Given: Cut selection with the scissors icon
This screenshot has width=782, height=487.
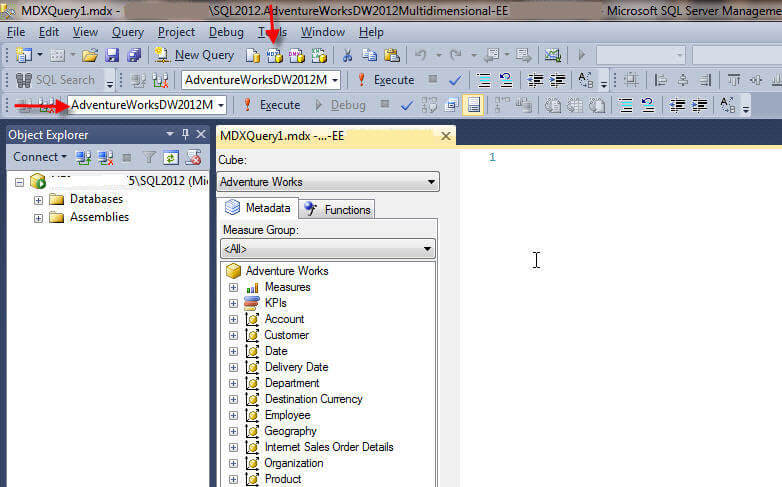Looking at the screenshot, I should (347, 55).
